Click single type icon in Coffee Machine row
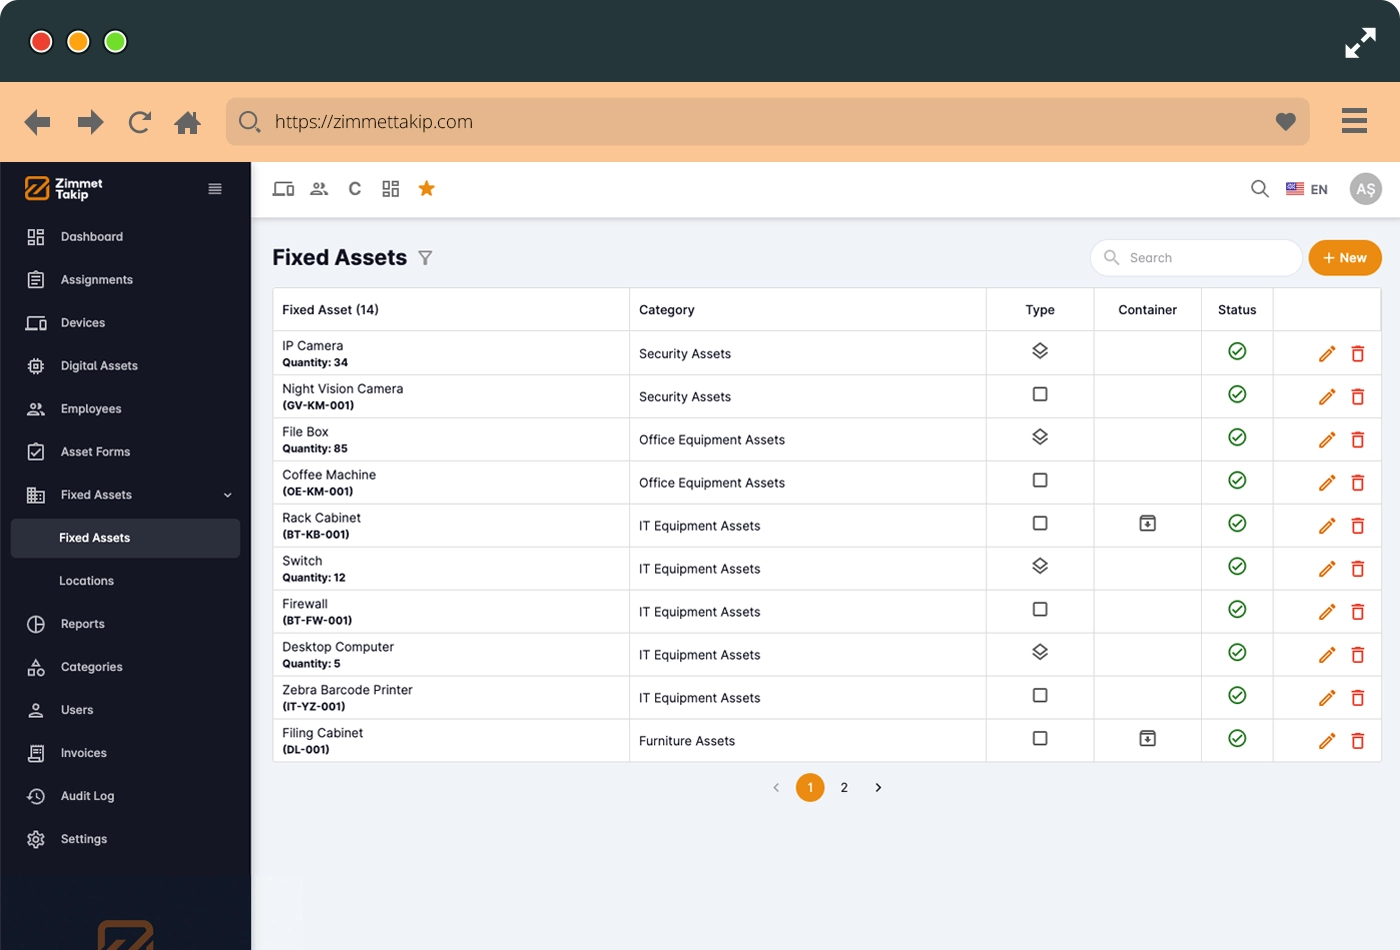1400x950 pixels. (1040, 480)
